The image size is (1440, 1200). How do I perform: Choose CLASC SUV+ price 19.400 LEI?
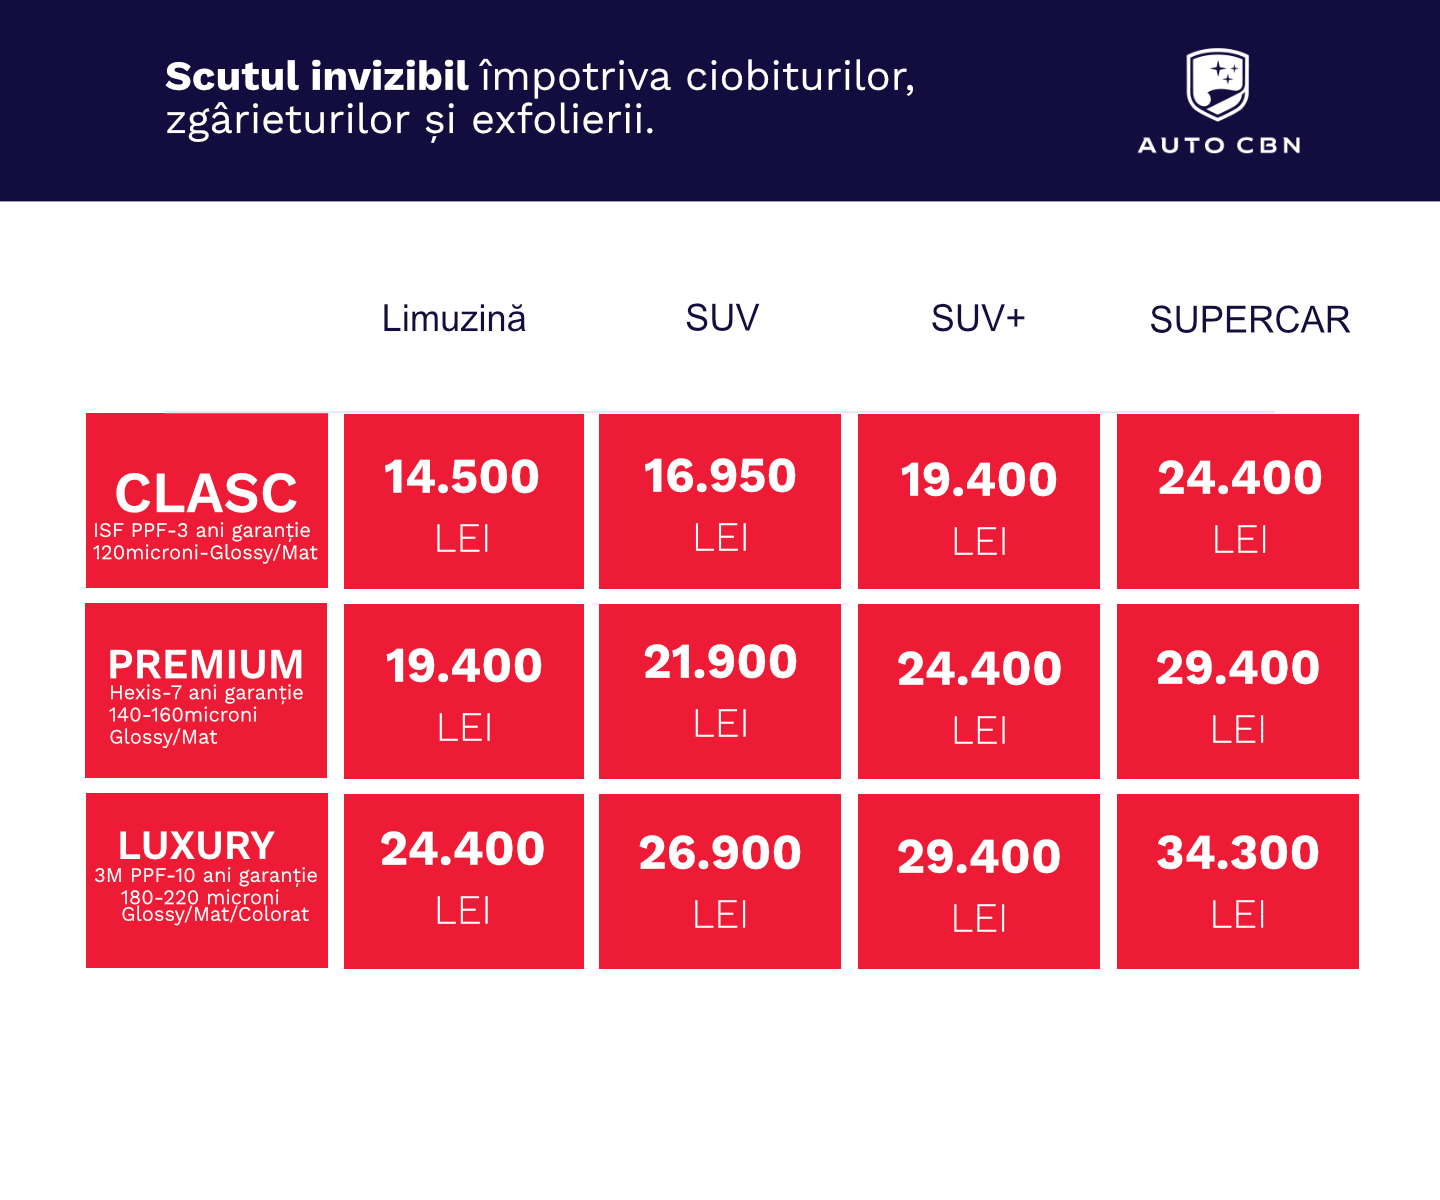pos(979,501)
